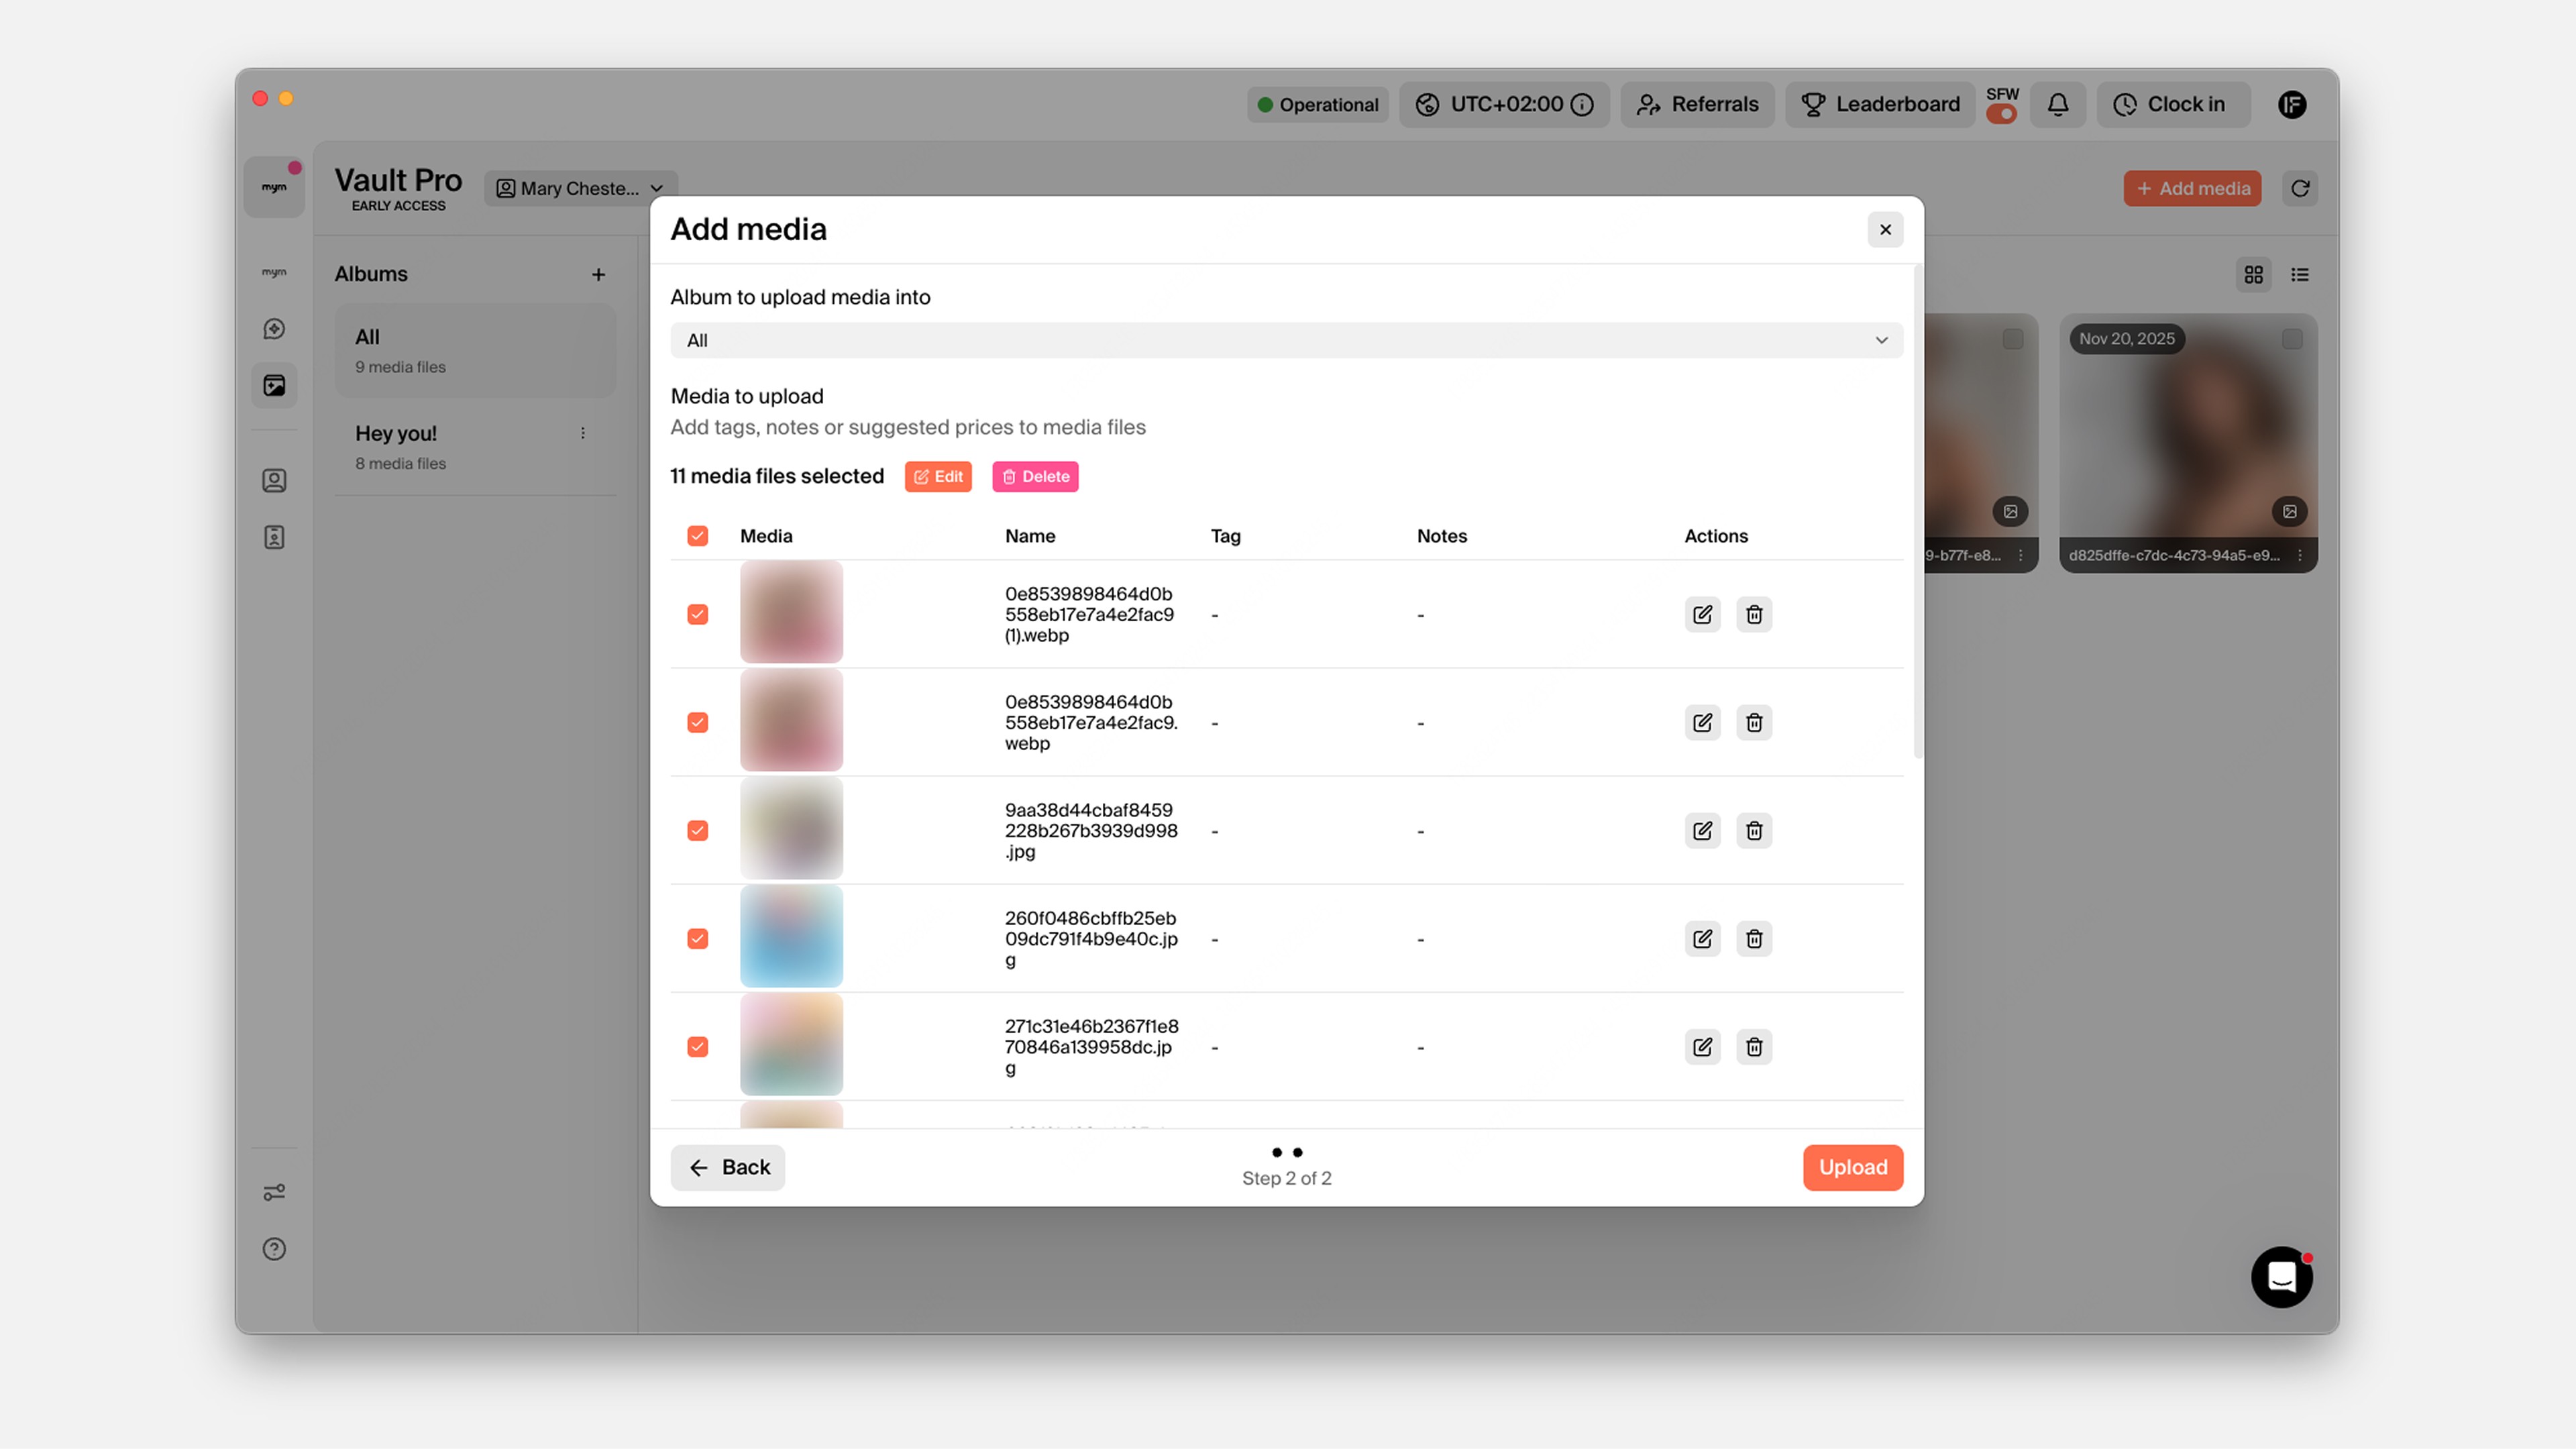
Task: Open the profile card icon in sidebar
Action: pyautogui.click(x=274, y=481)
